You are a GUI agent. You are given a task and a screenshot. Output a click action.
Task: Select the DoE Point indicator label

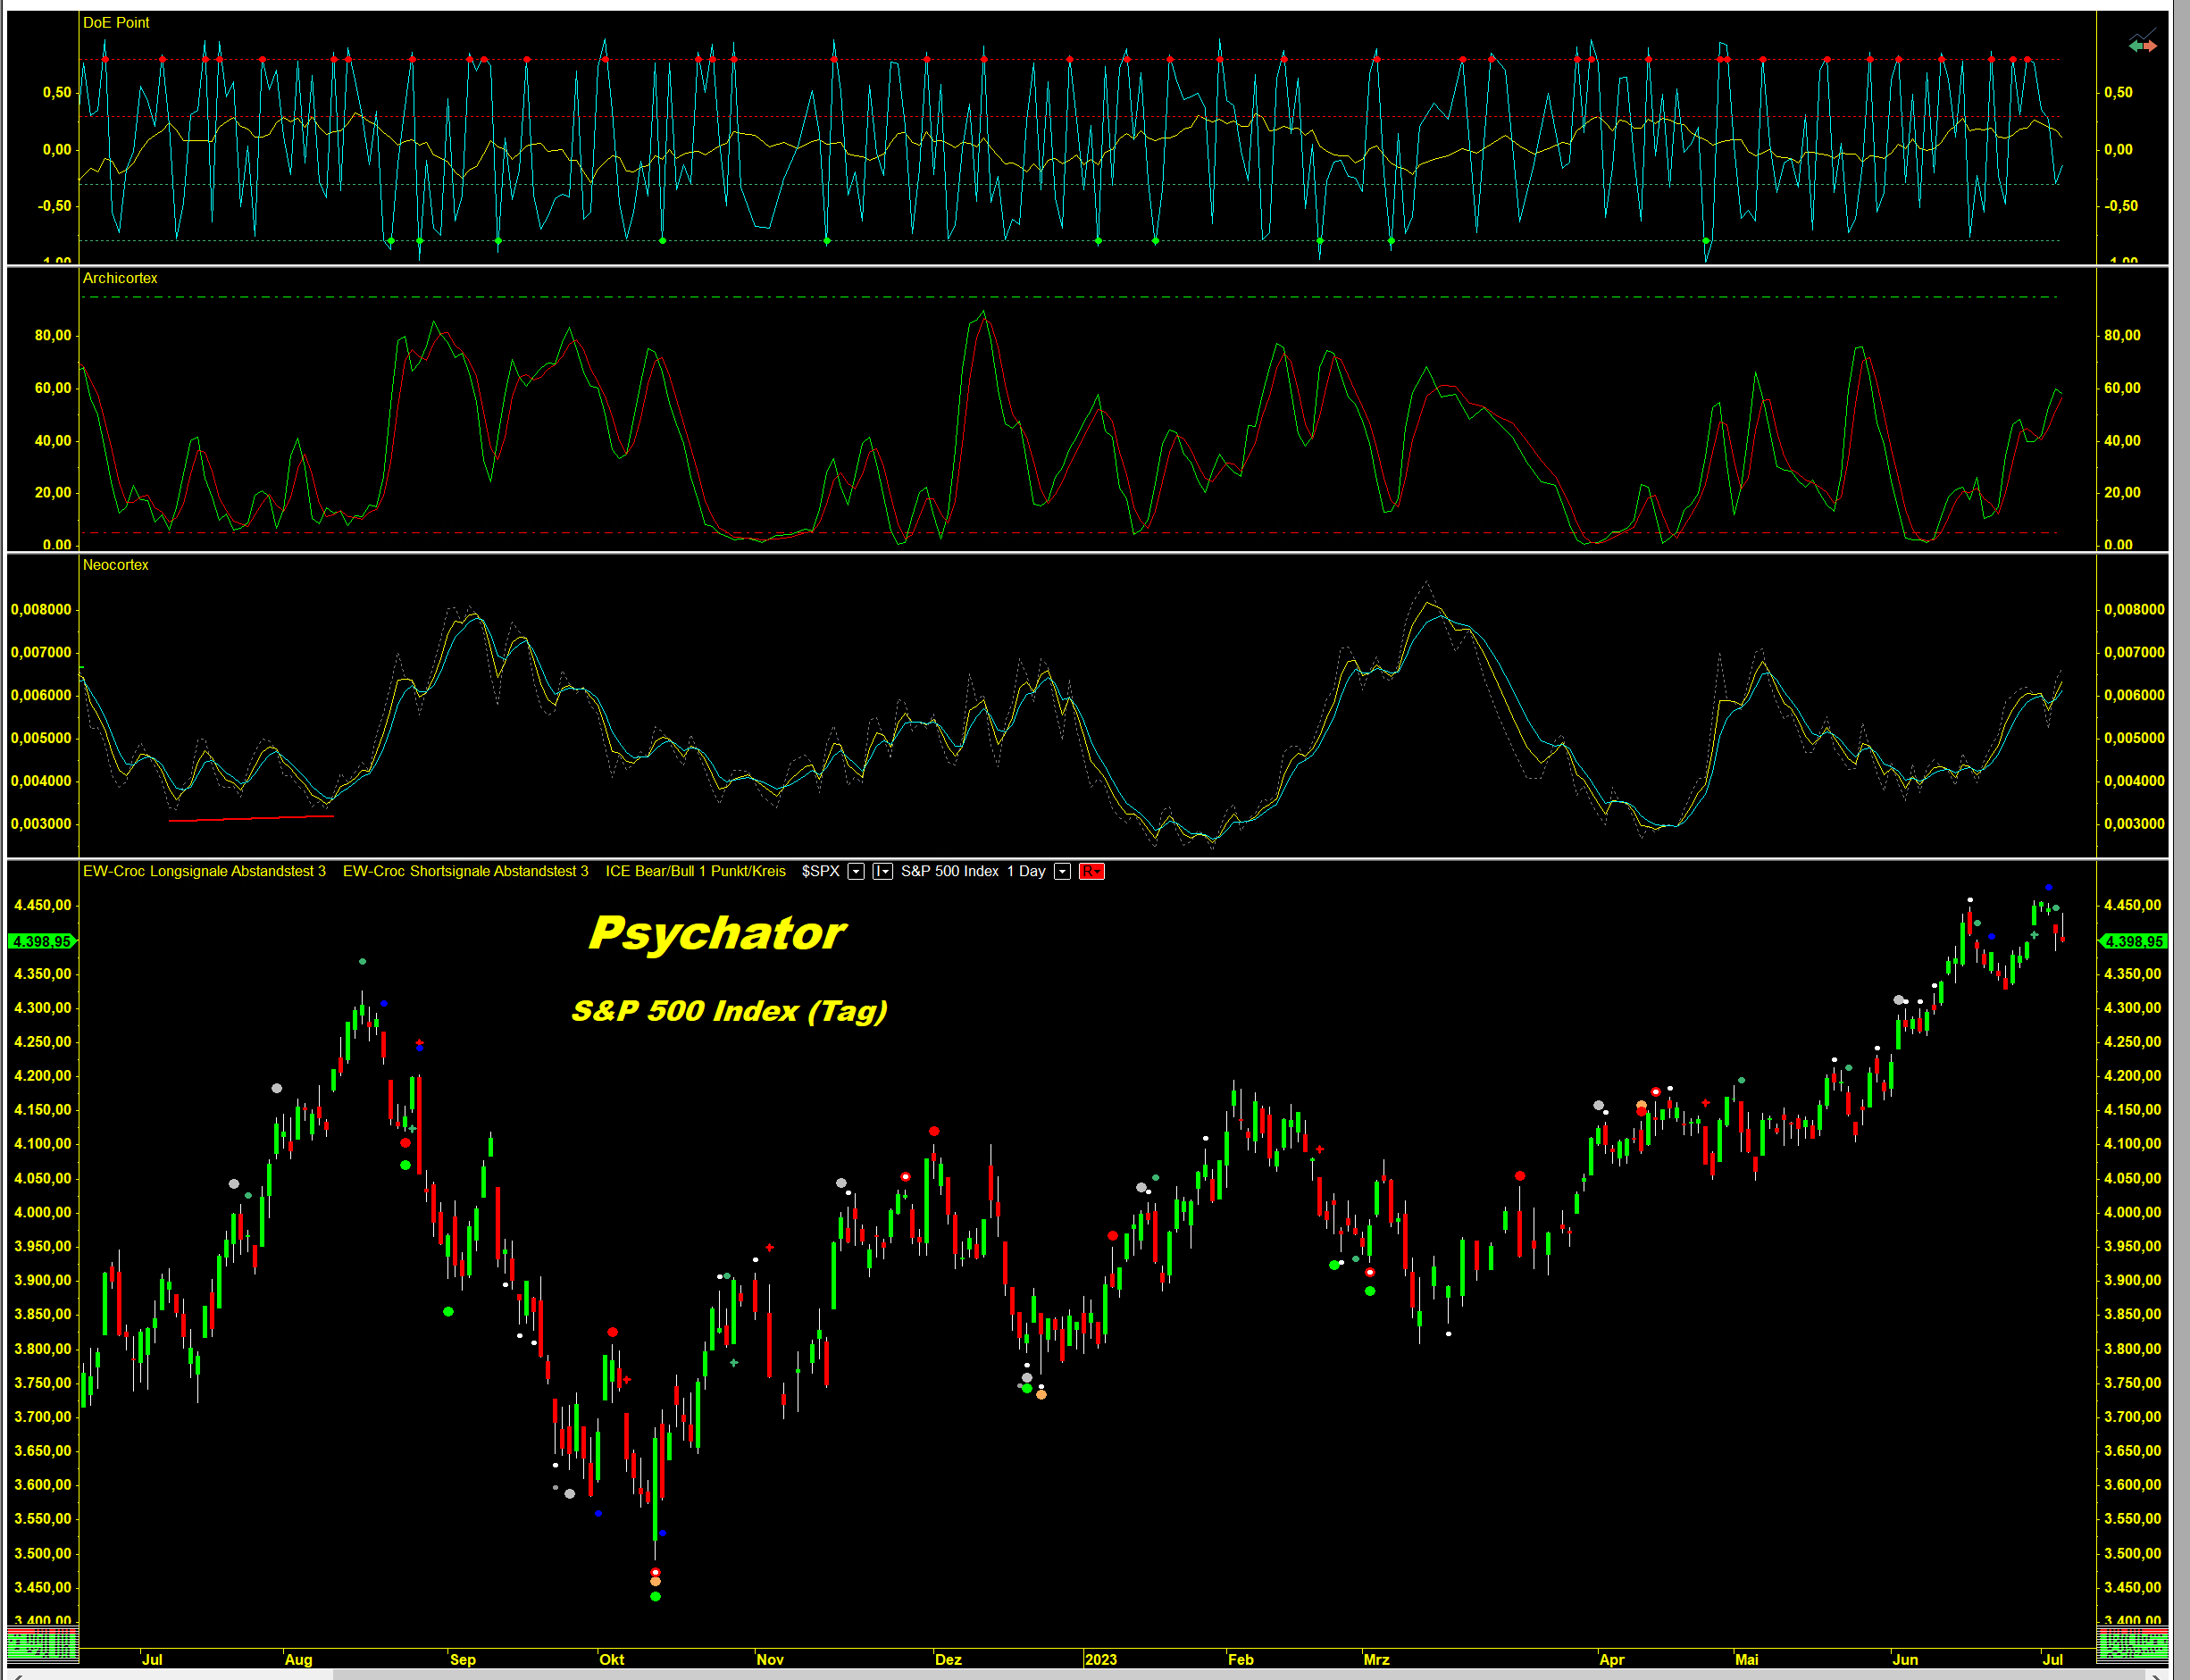coord(116,22)
